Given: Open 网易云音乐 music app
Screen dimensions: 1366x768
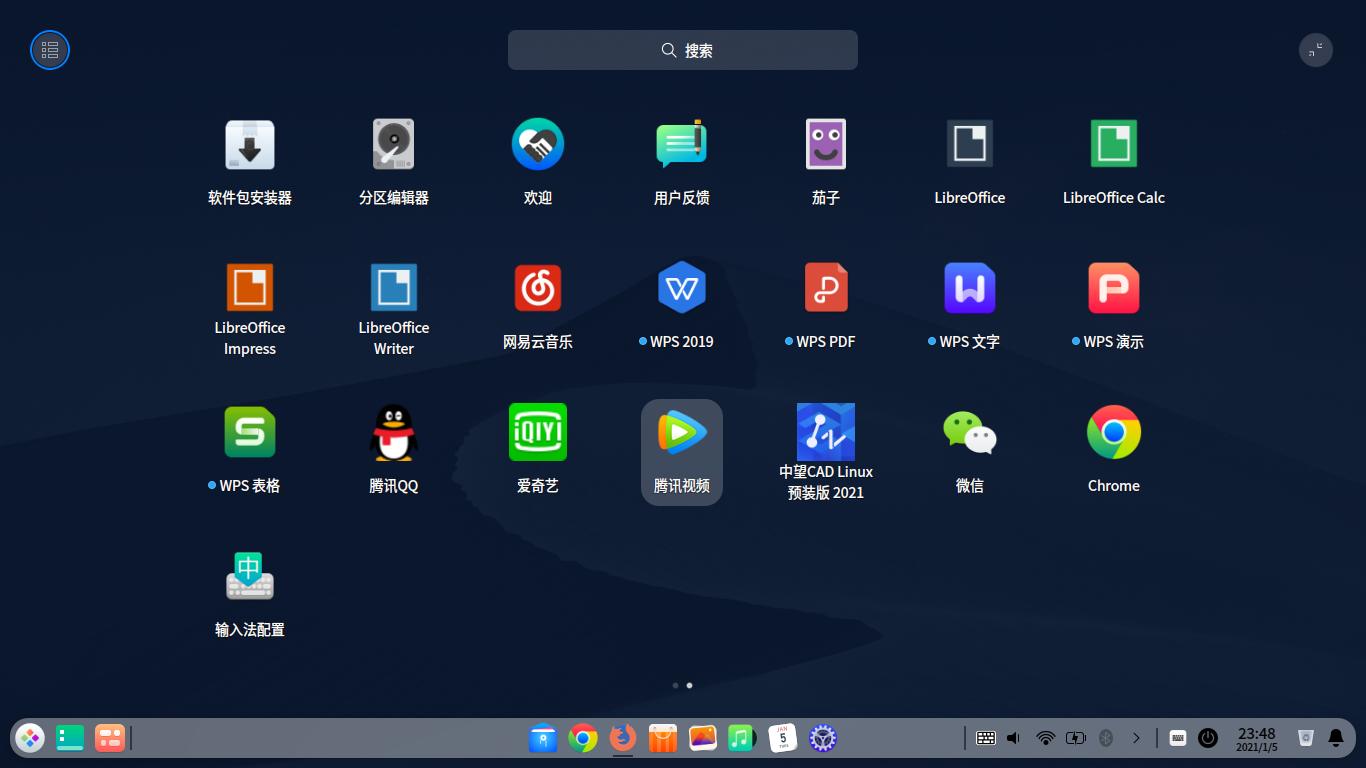Looking at the screenshot, I should 538,288.
